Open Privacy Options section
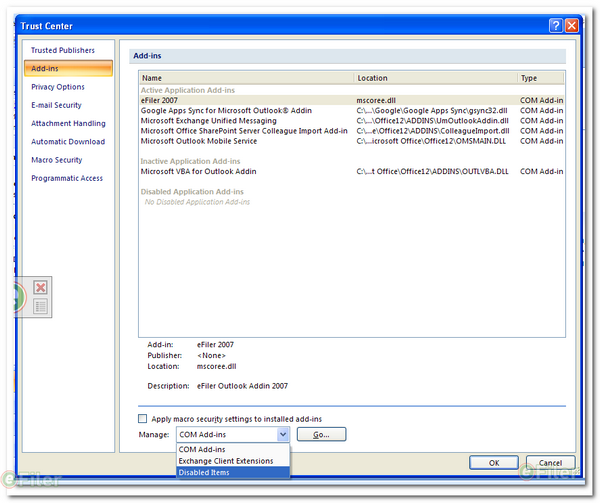The width and height of the screenshot is (600, 503). pos(58,87)
